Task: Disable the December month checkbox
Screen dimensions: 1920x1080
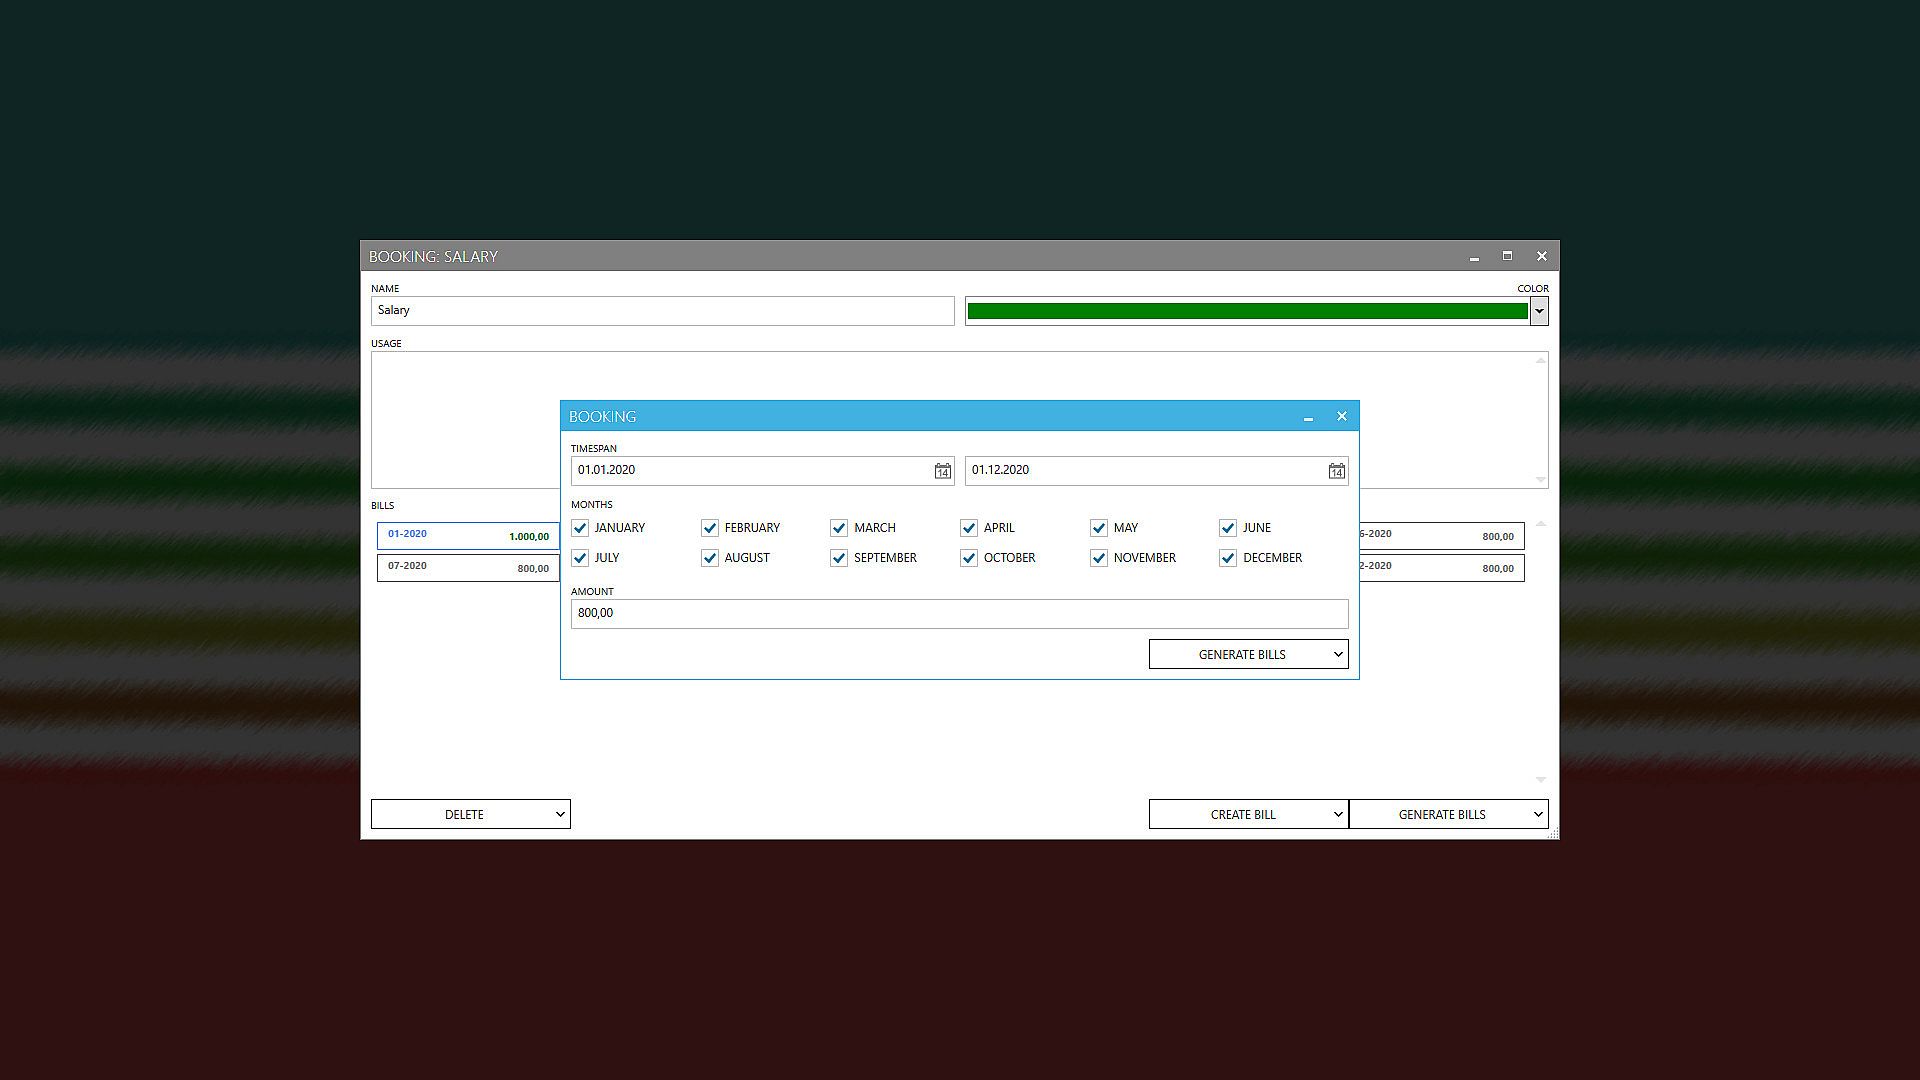Action: (1228, 558)
